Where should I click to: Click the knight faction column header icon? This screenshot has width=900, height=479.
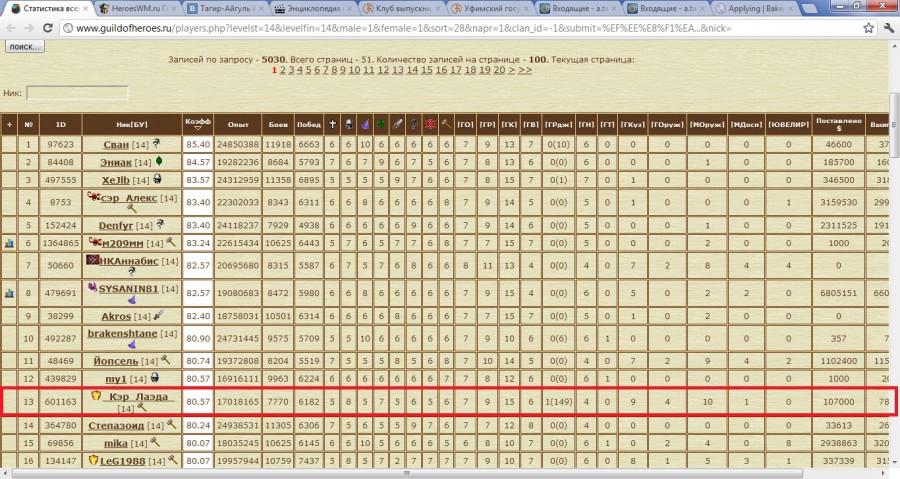[348, 123]
